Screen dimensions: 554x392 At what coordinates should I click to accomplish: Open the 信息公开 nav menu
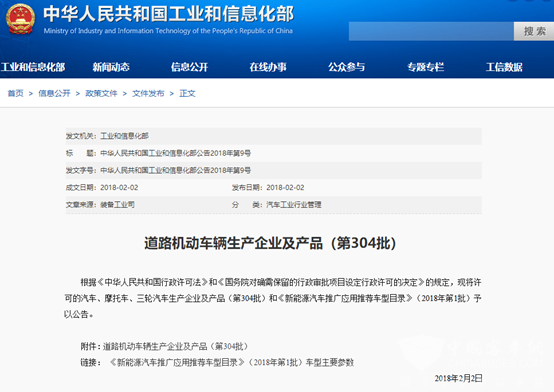point(189,67)
